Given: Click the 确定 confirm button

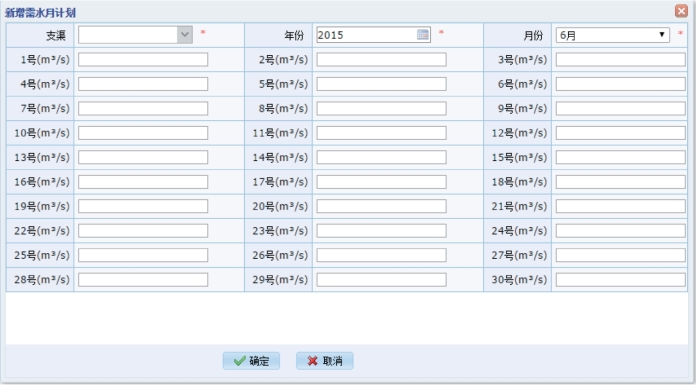Looking at the screenshot, I should (251, 361).
